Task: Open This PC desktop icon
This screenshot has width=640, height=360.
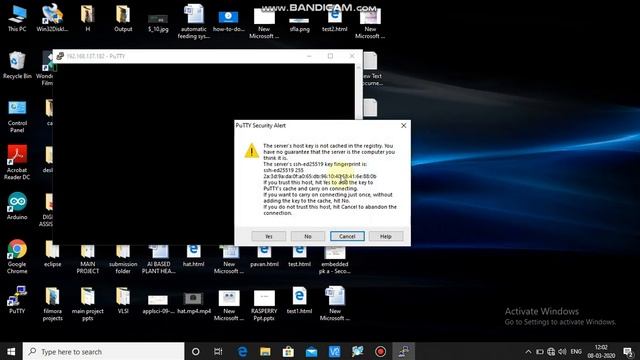Action: pyautogui.click(x=17, y=18)
